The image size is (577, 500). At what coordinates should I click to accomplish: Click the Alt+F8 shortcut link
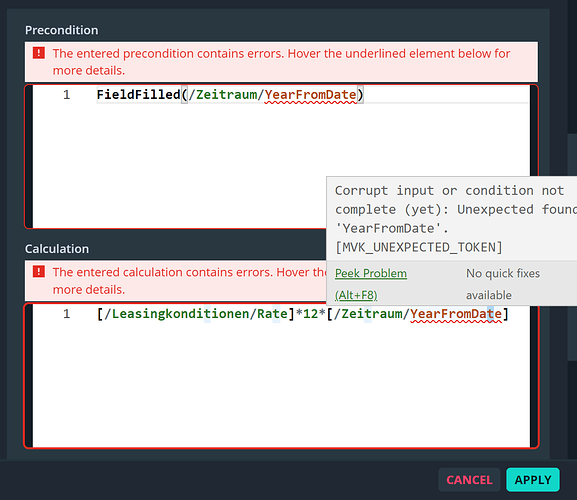(356, 295)
